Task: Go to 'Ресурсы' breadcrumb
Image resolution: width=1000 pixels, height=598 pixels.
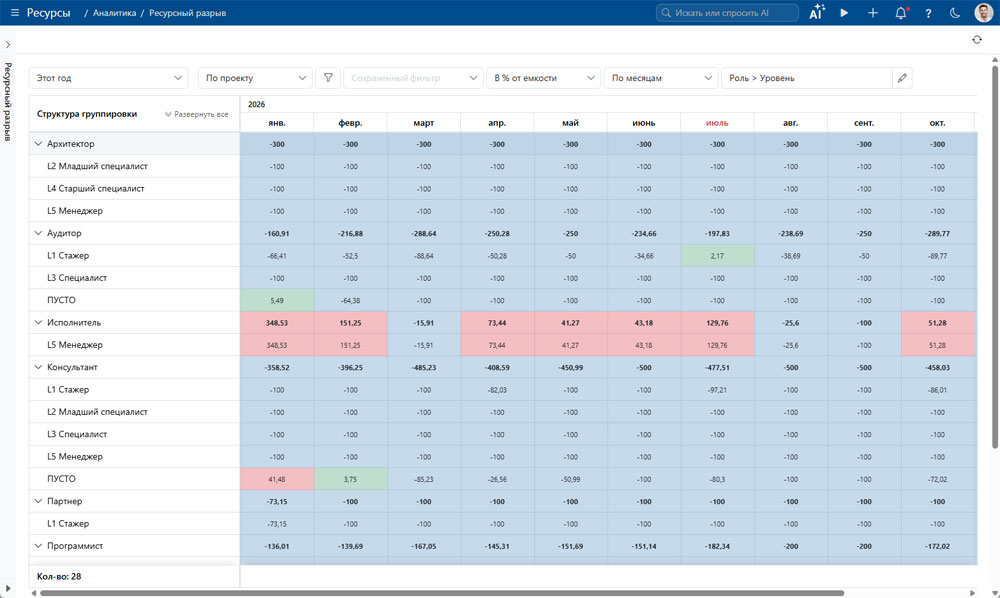Action: tap(48, 13)
